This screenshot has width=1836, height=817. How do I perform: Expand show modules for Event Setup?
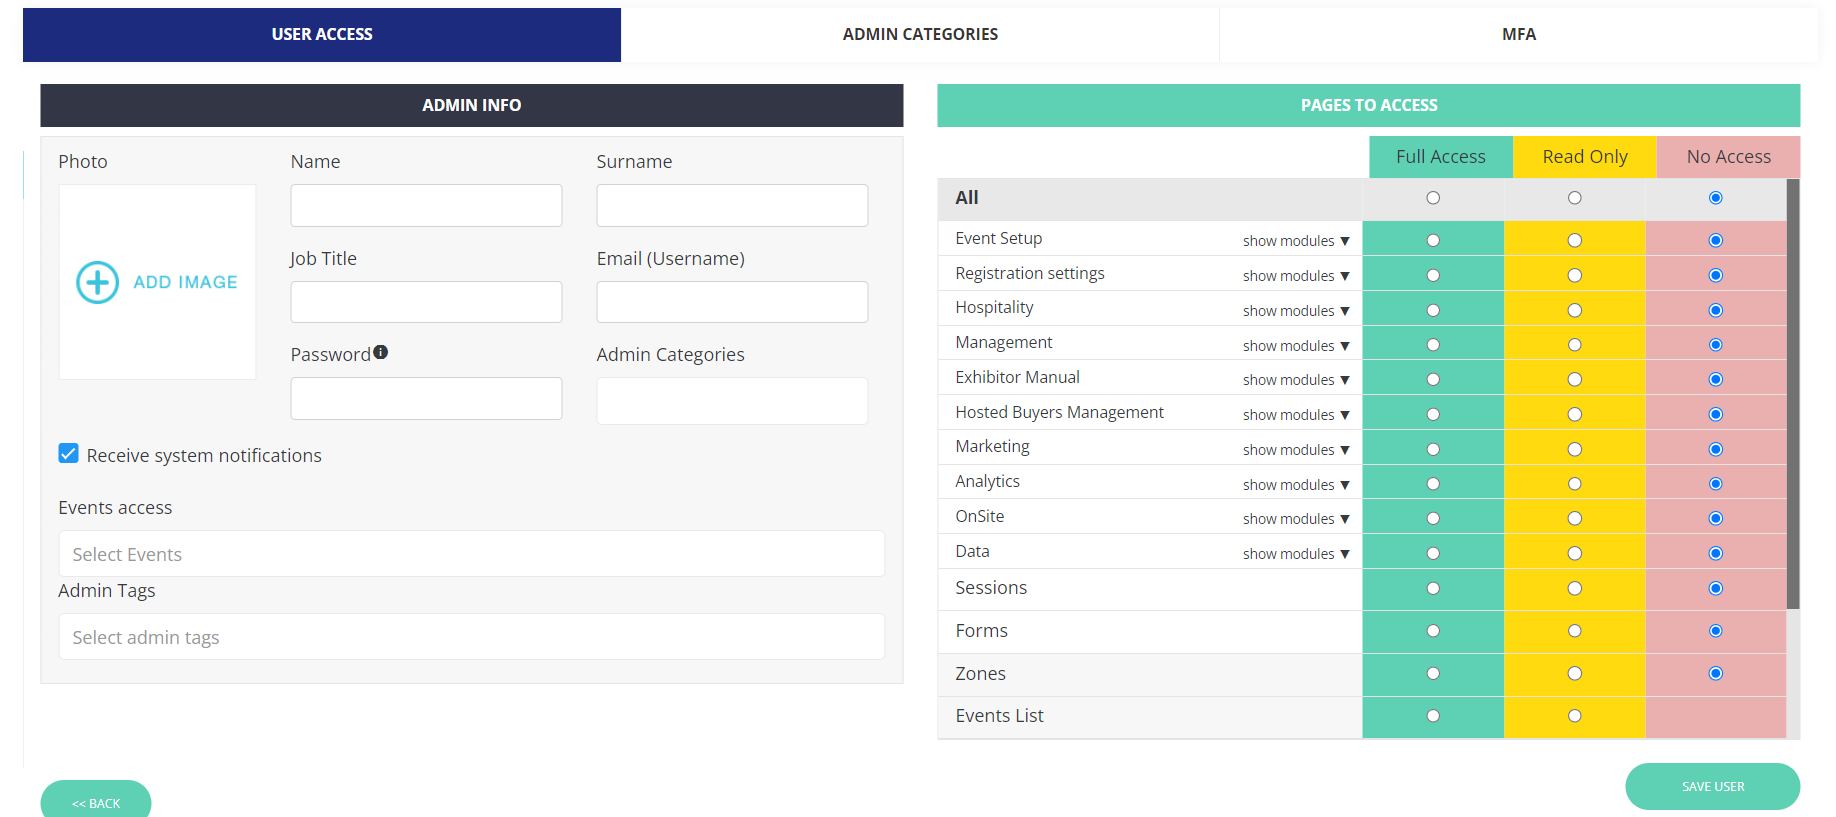point(1296,241)
